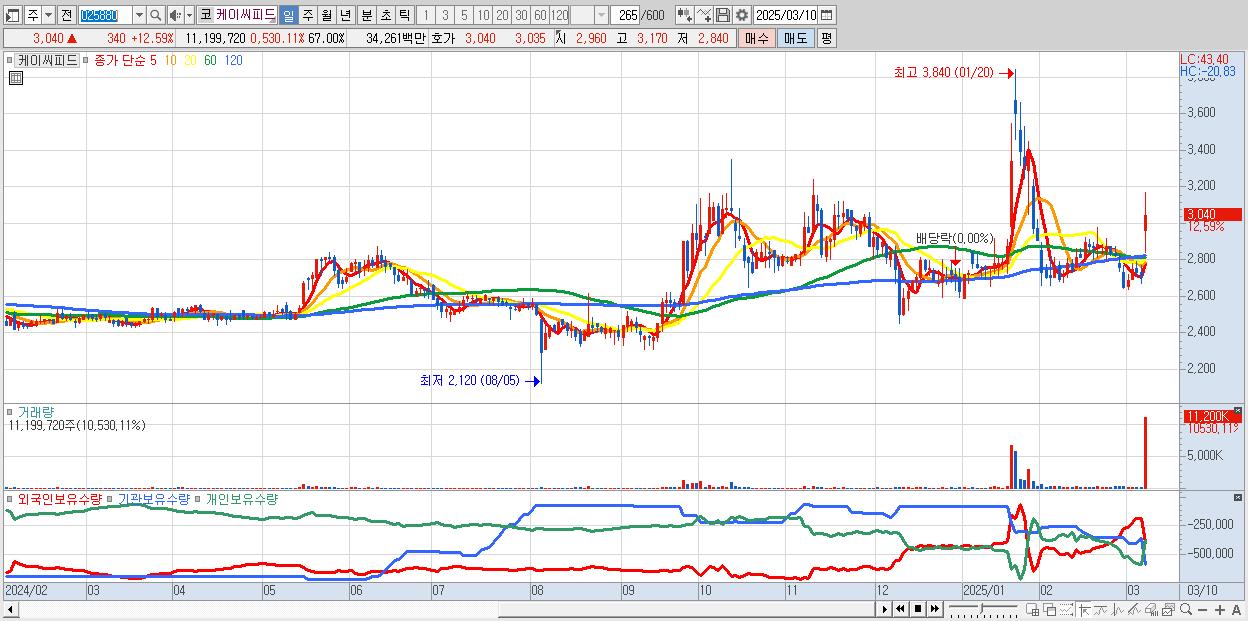Screen dimensions: 1248x621
Task: Click into the stock code input field
Action: click(105, 15)
